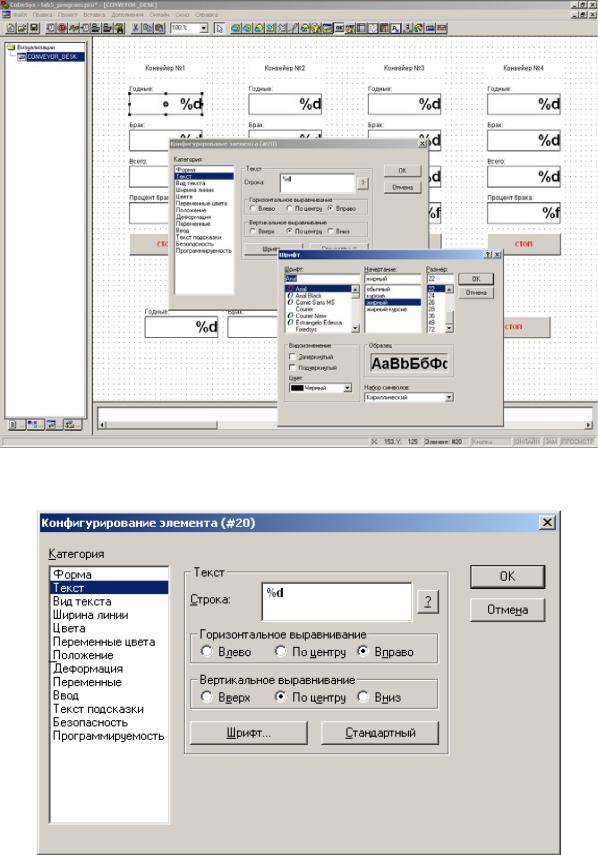Select Влево radio in enlarged dialog
This screenshot has height=855, width=598.
(x=206, y=651)
